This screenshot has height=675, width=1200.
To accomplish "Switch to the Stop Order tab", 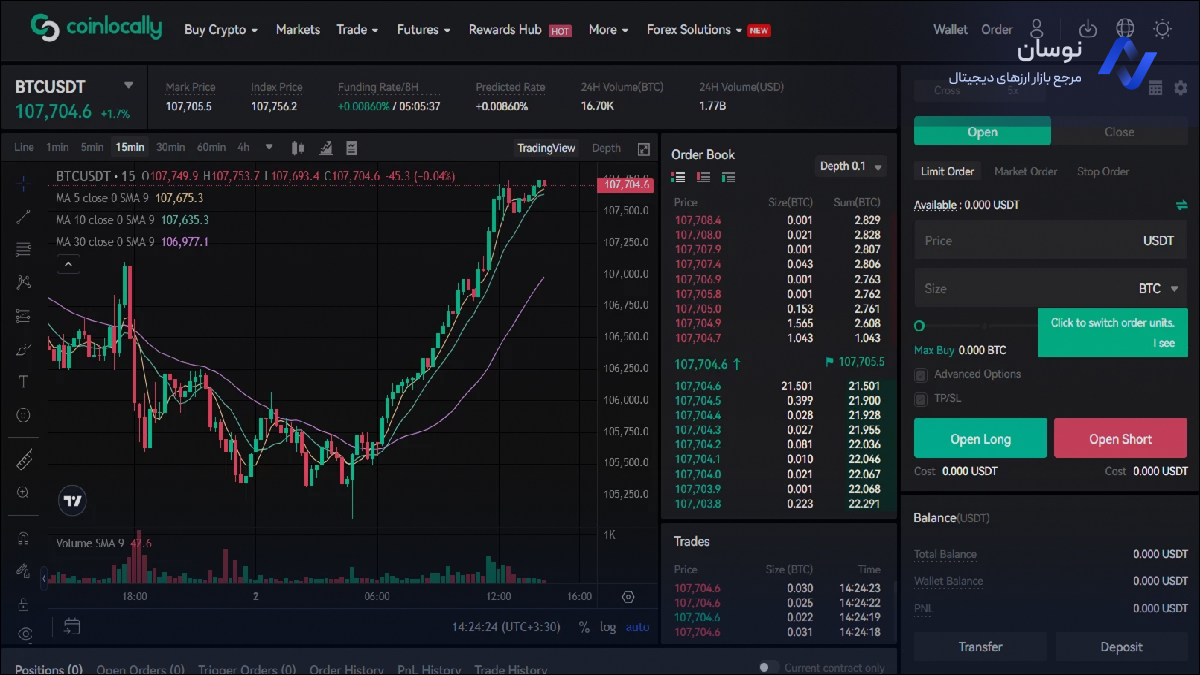I will click(1103, 171).
